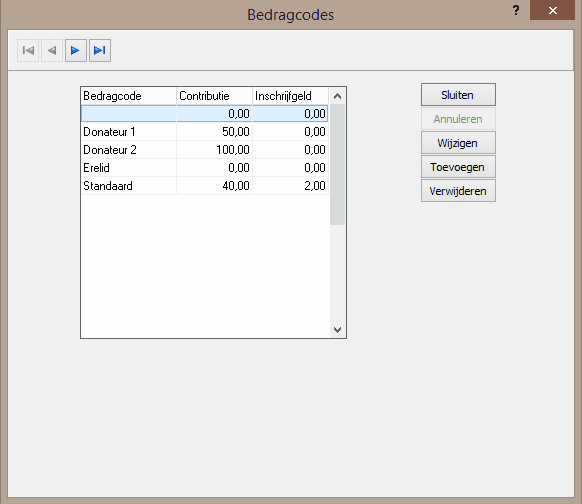
Task: Select the Erelid row
Action: pyautogui.click(x=204, y=168)
